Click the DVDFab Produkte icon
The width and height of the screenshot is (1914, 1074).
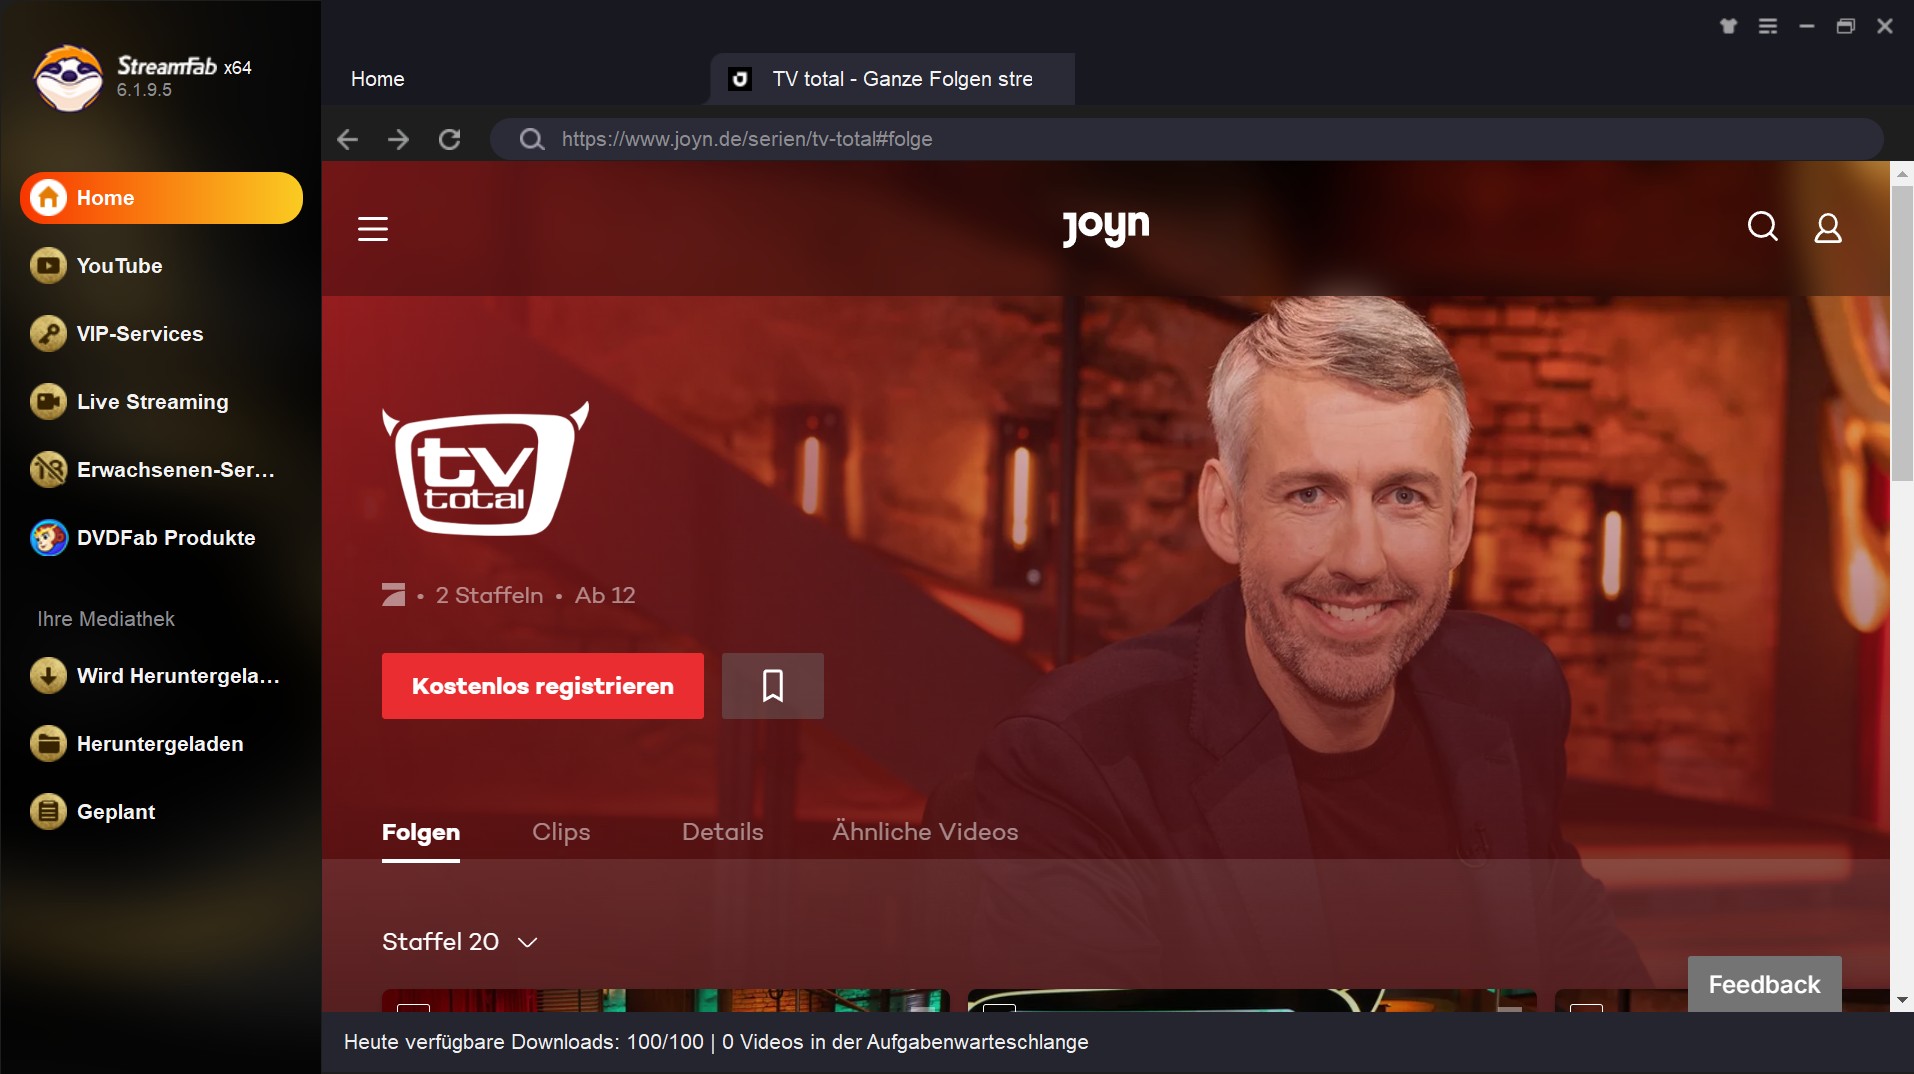pos(48,538)
